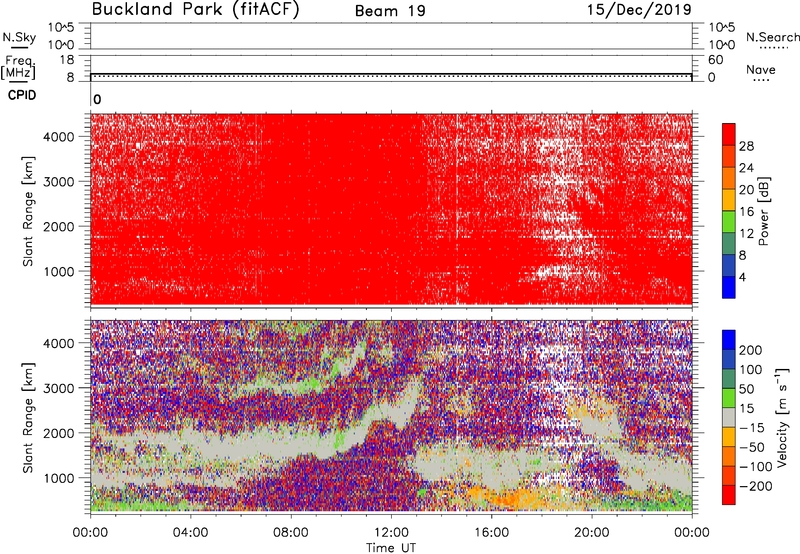Click the 'Time UT' axis label

(x=391, y=548)
